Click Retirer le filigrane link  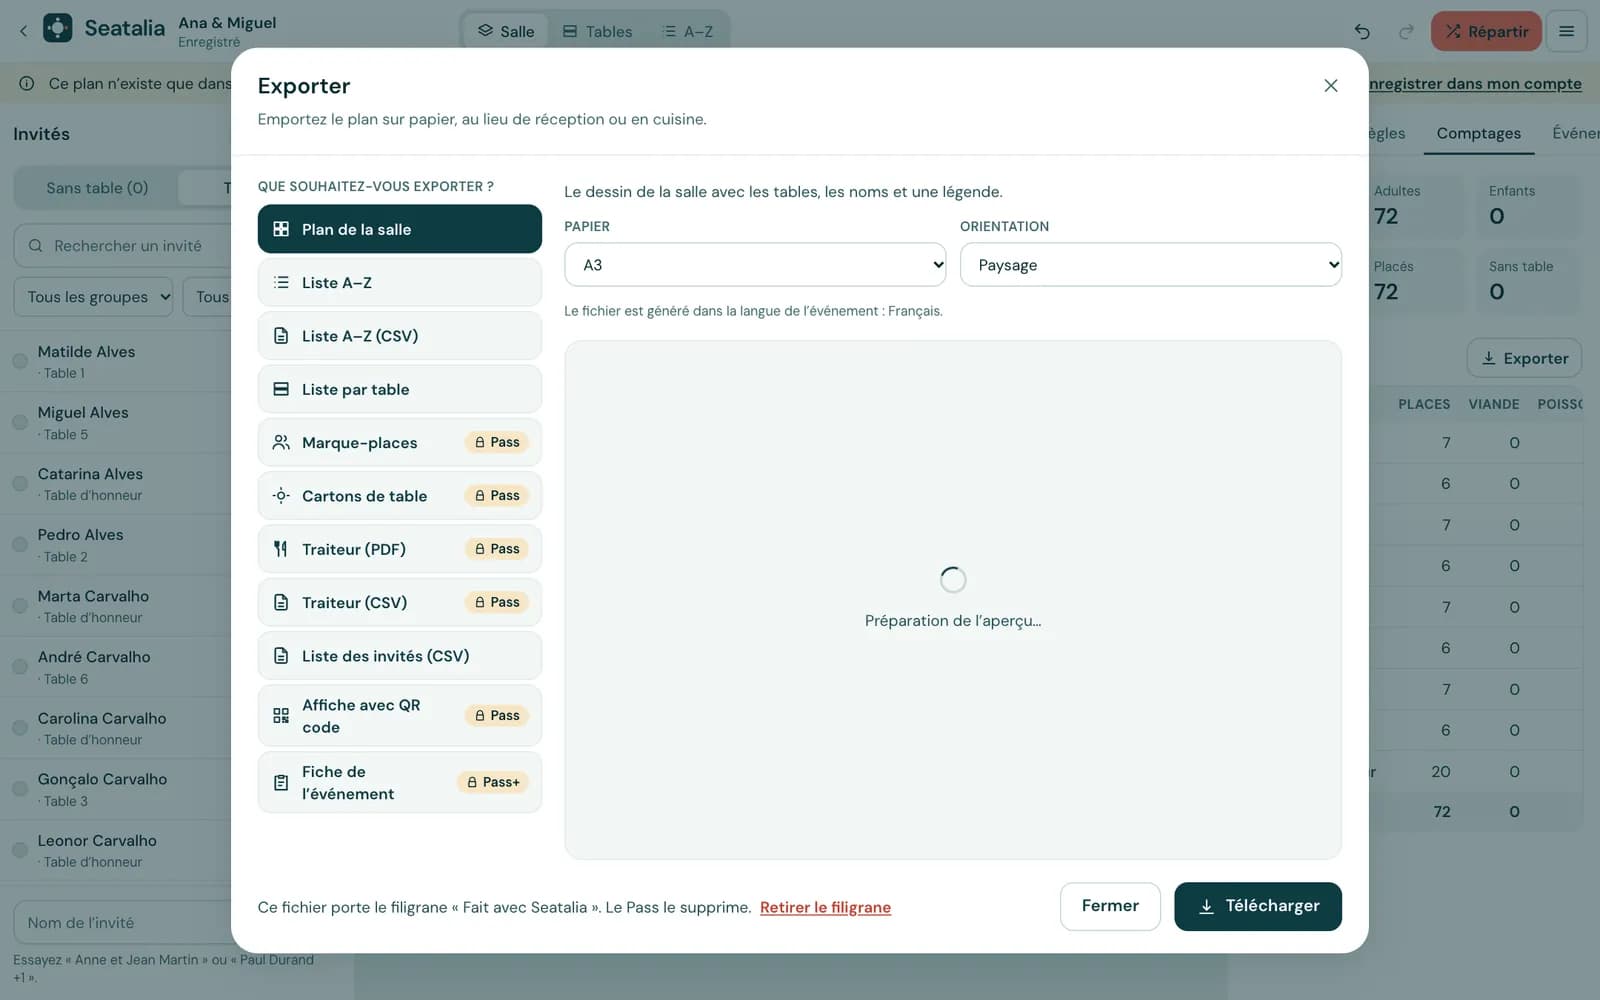pos(825,907)
